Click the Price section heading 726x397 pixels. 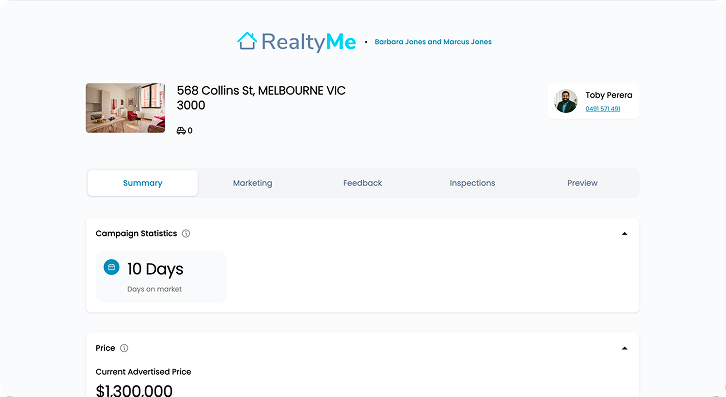point(105,348)
